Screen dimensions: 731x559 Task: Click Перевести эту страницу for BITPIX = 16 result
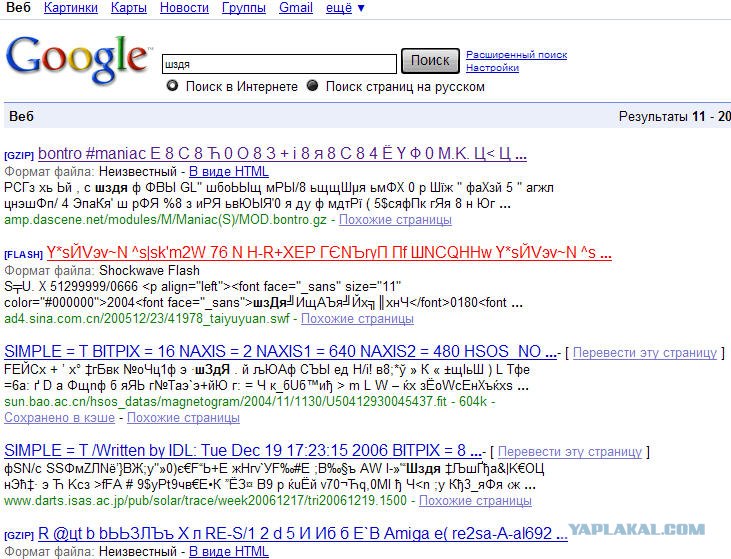(x=645, y=352)
